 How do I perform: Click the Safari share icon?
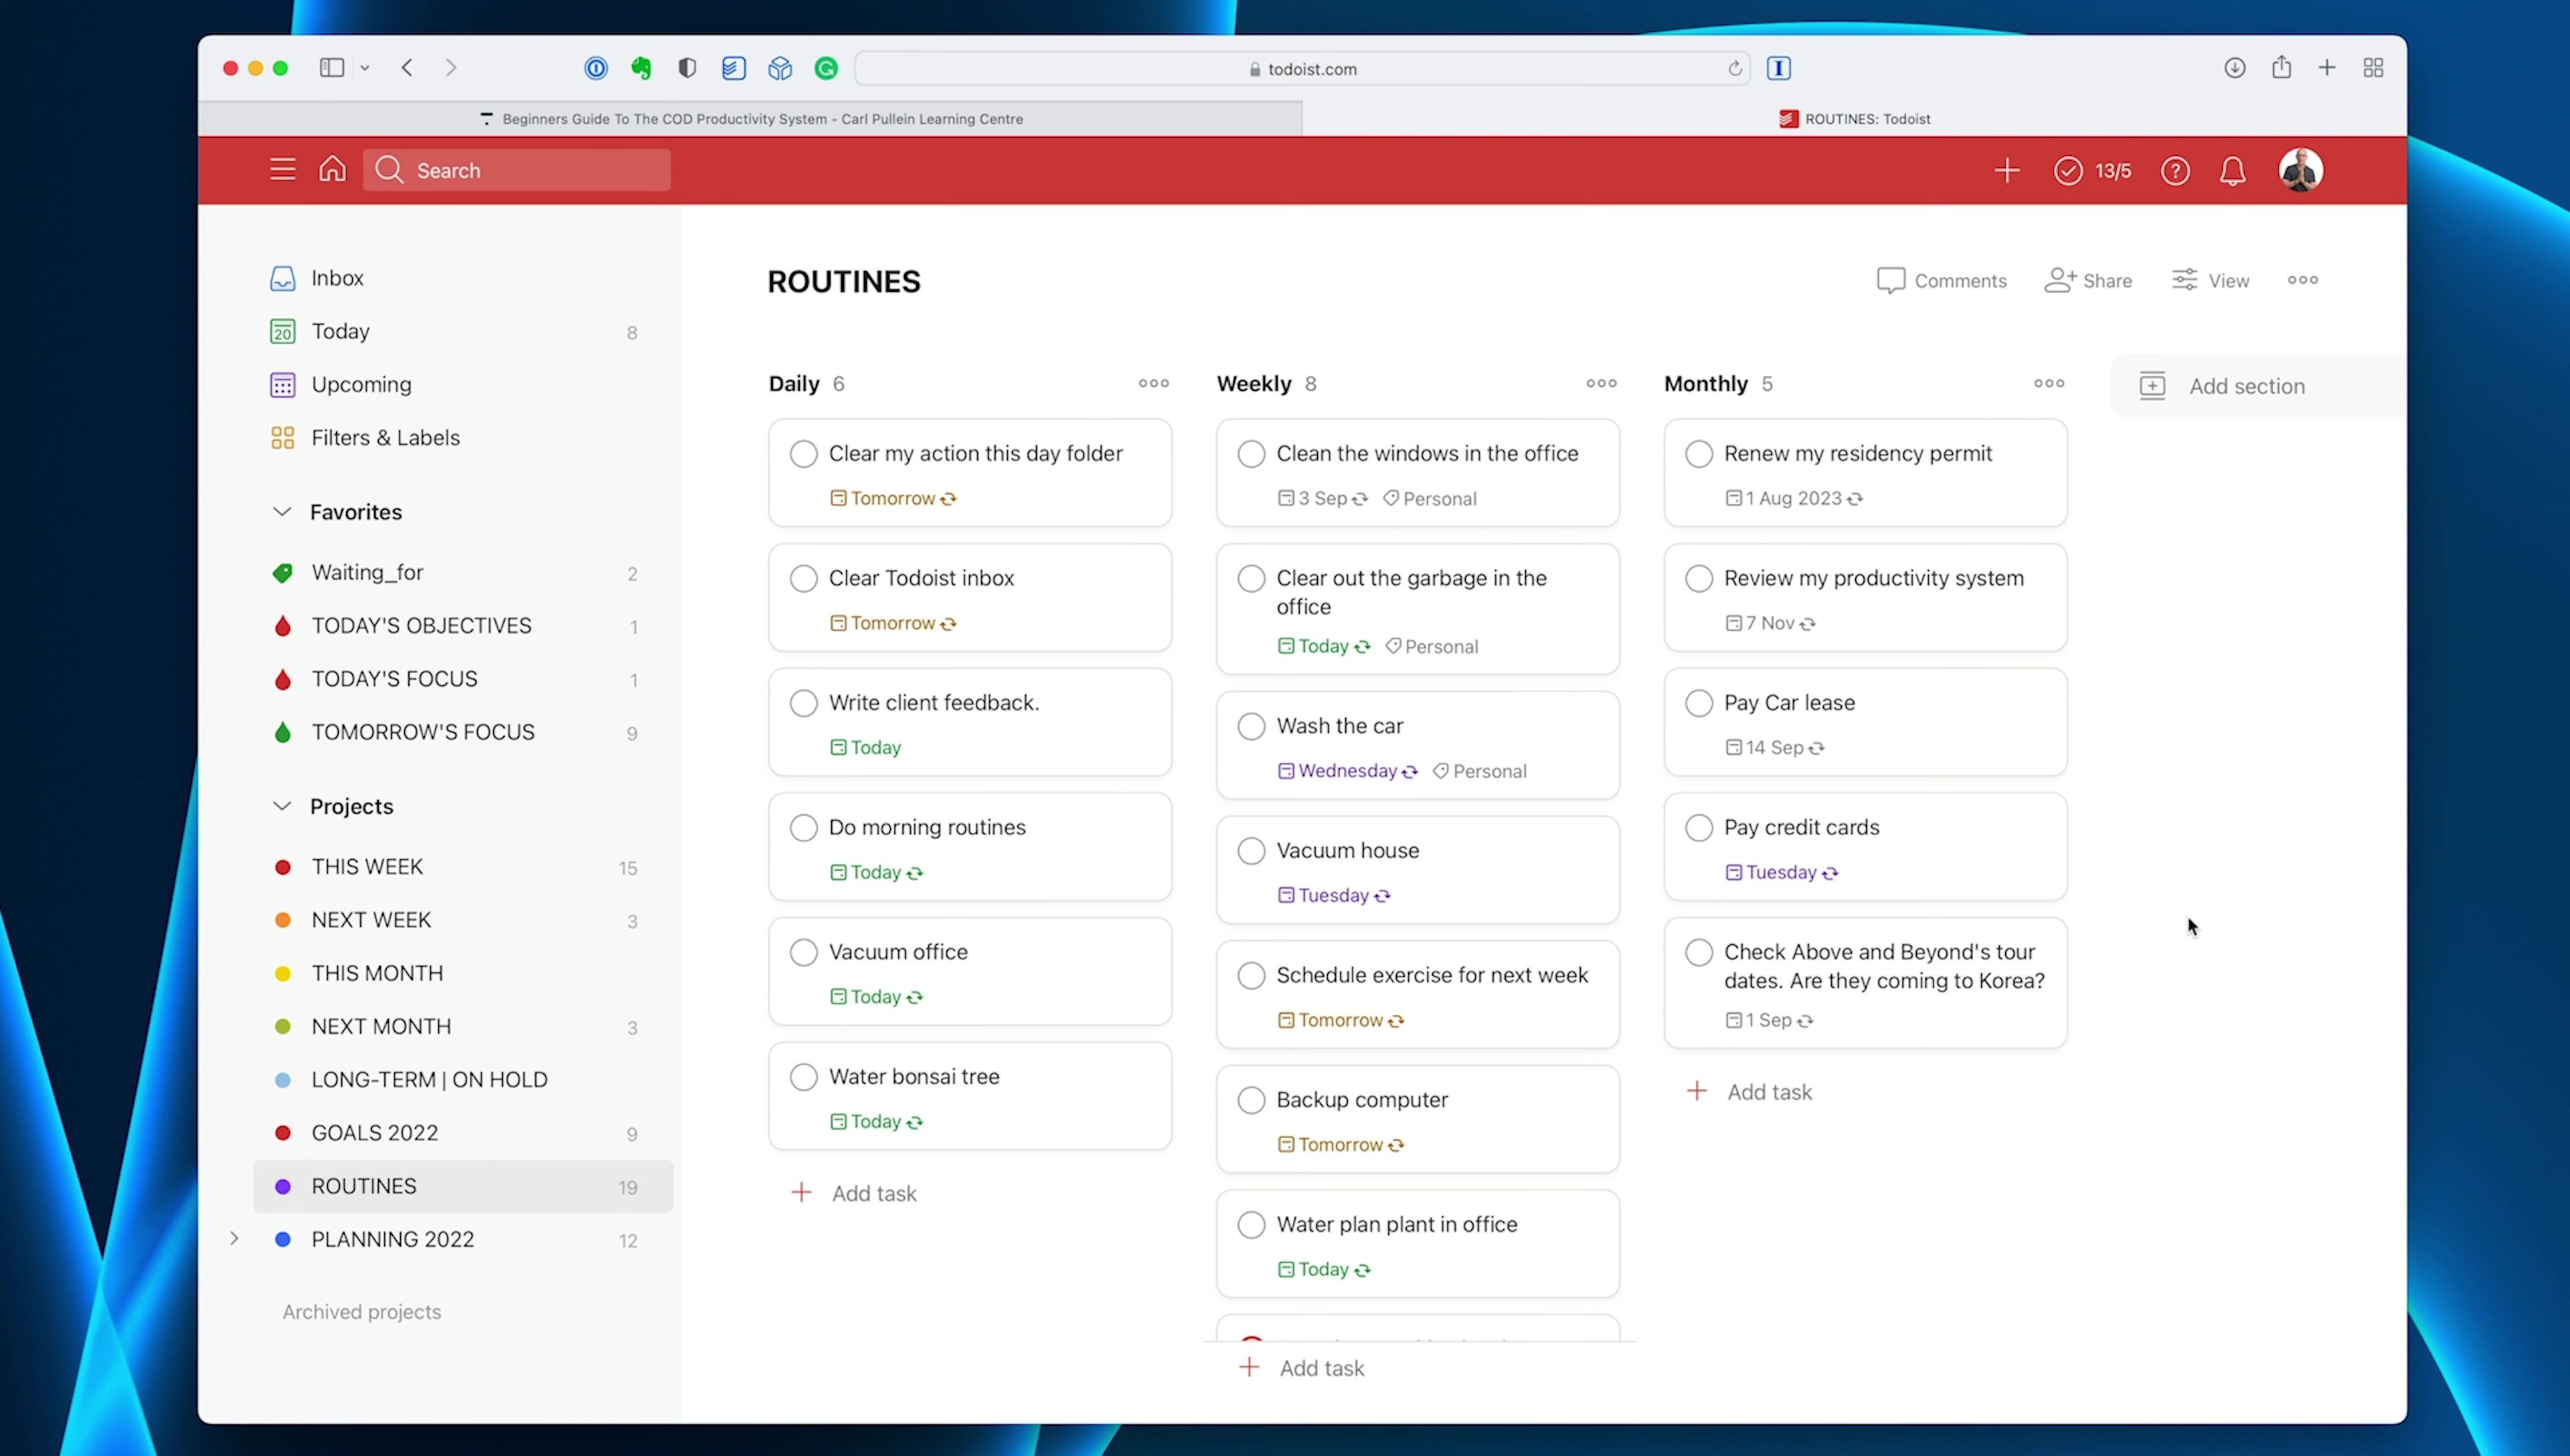[x=2280, y=67]
